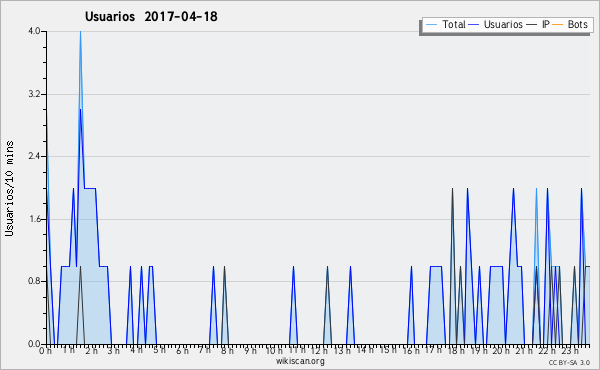Click the y-axis value 1.6
The height and width of the screenshot is (370, 600).
[34, 219]
